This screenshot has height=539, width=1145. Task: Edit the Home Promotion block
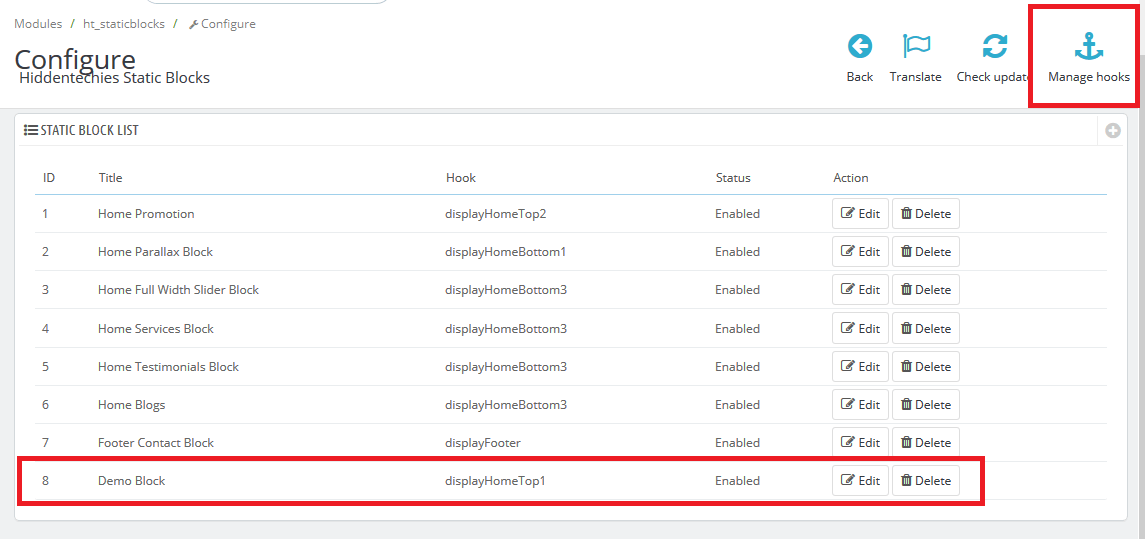(x=860, y=214)
